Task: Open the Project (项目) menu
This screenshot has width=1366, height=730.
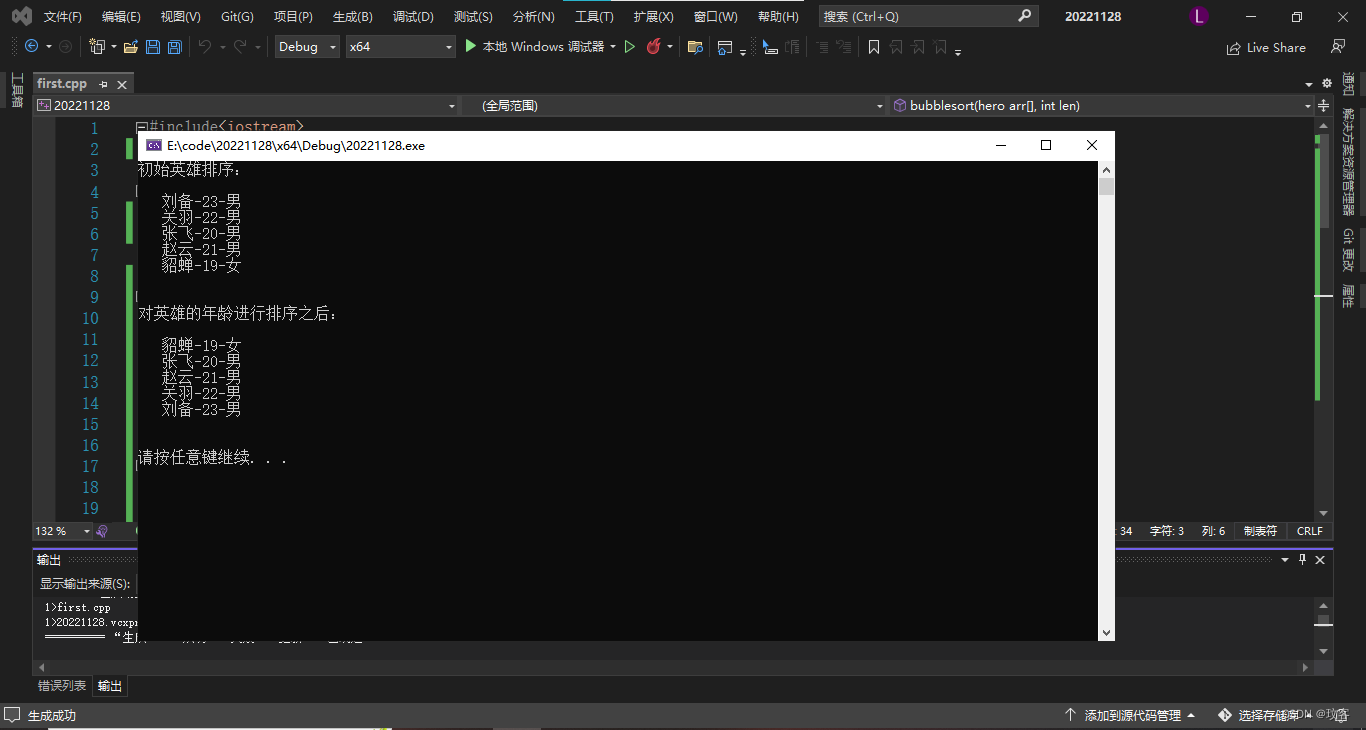Action: point(293,16)
